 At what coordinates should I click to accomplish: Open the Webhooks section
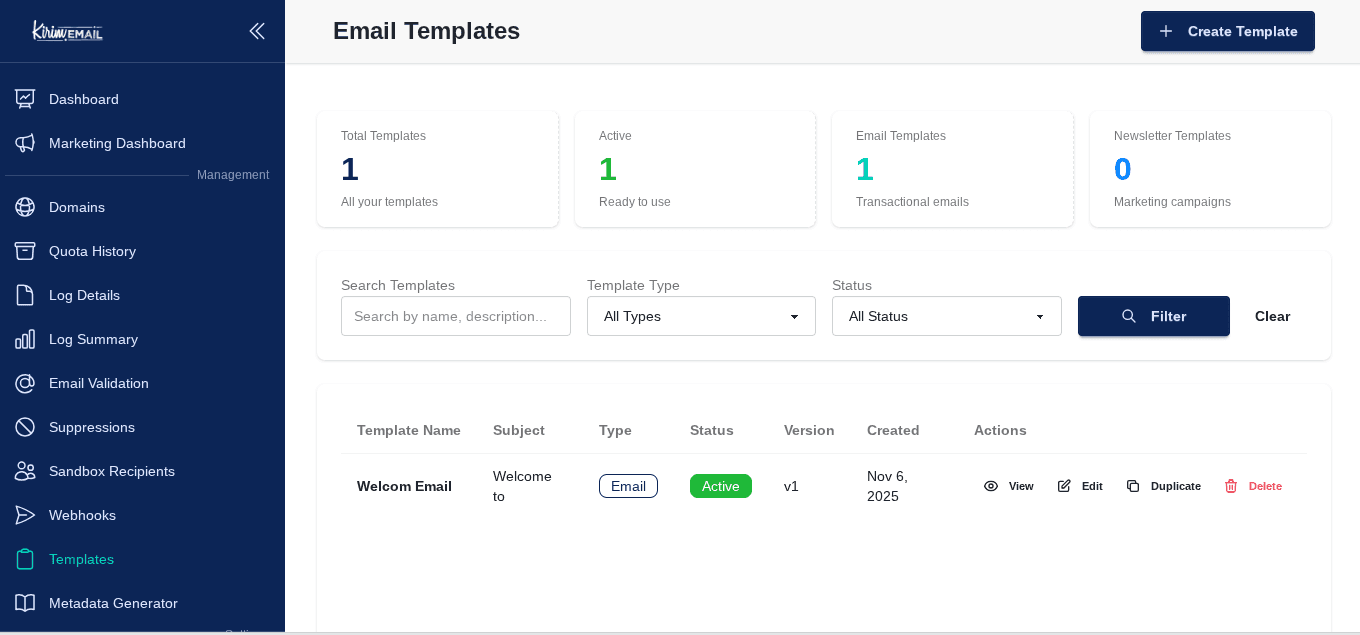click(x=82, y=515)
